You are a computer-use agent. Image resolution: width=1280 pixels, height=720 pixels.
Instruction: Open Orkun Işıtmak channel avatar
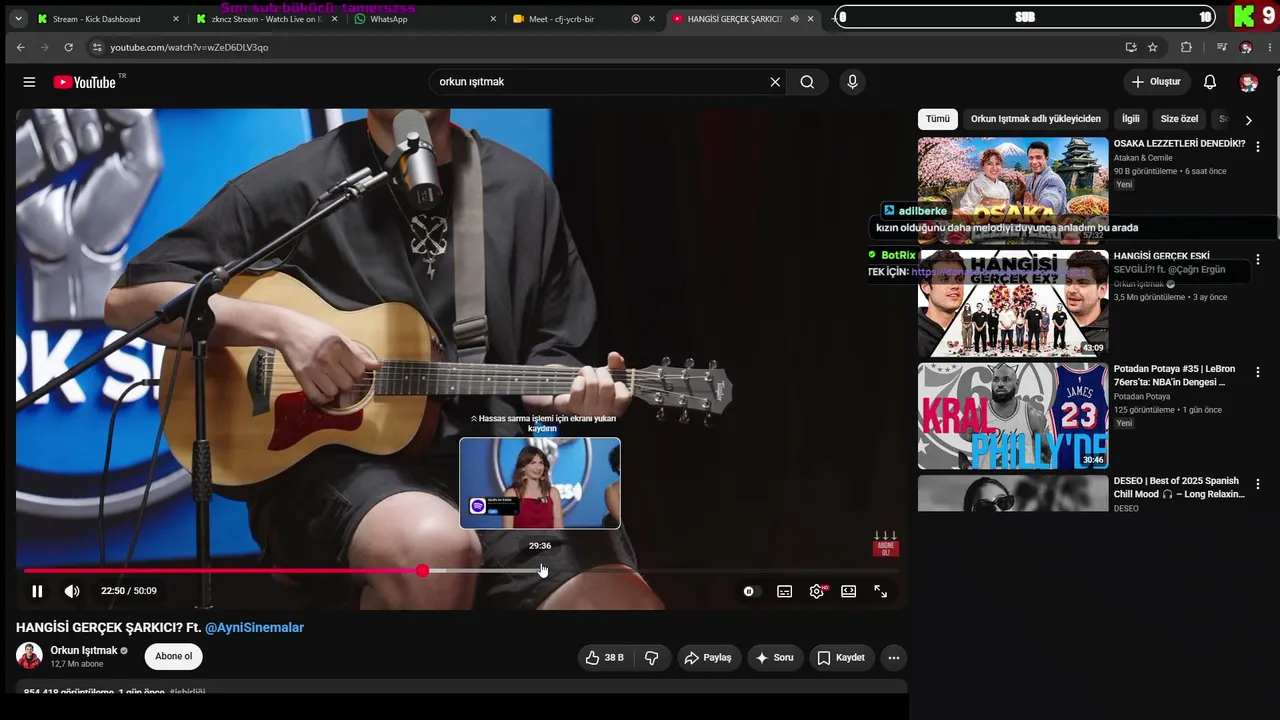point(29,656)
